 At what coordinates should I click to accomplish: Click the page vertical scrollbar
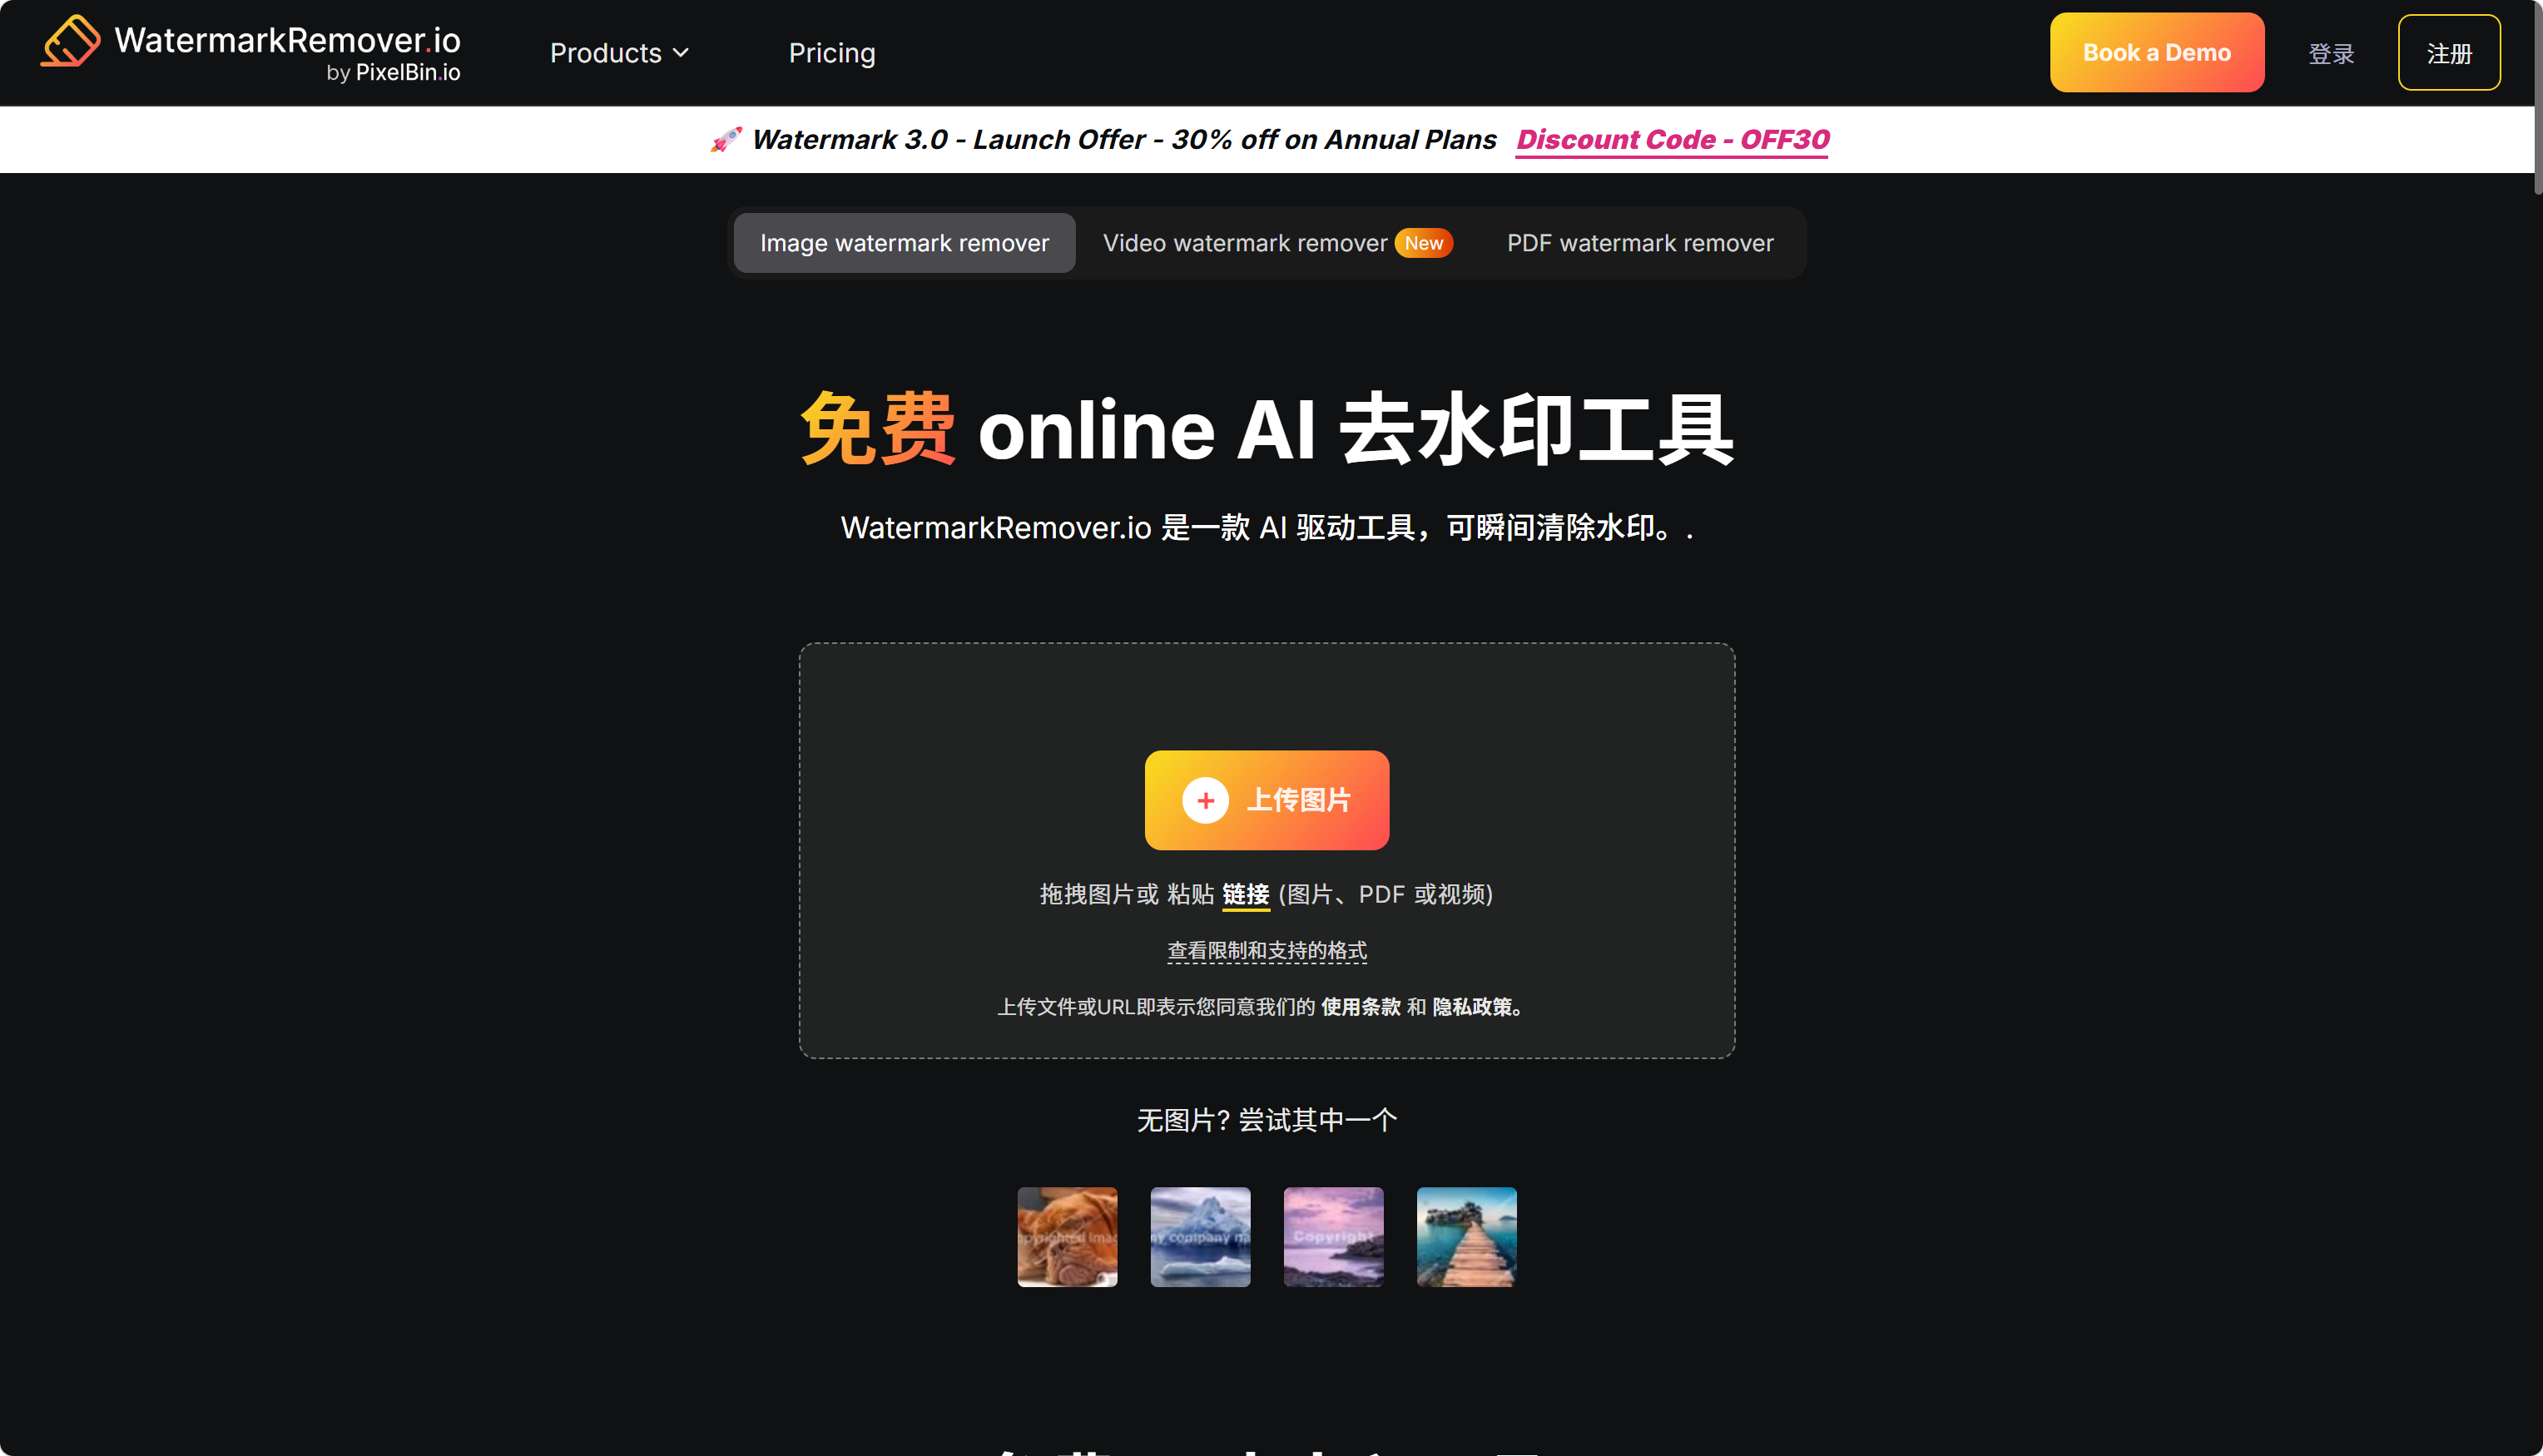[2538, 97]
